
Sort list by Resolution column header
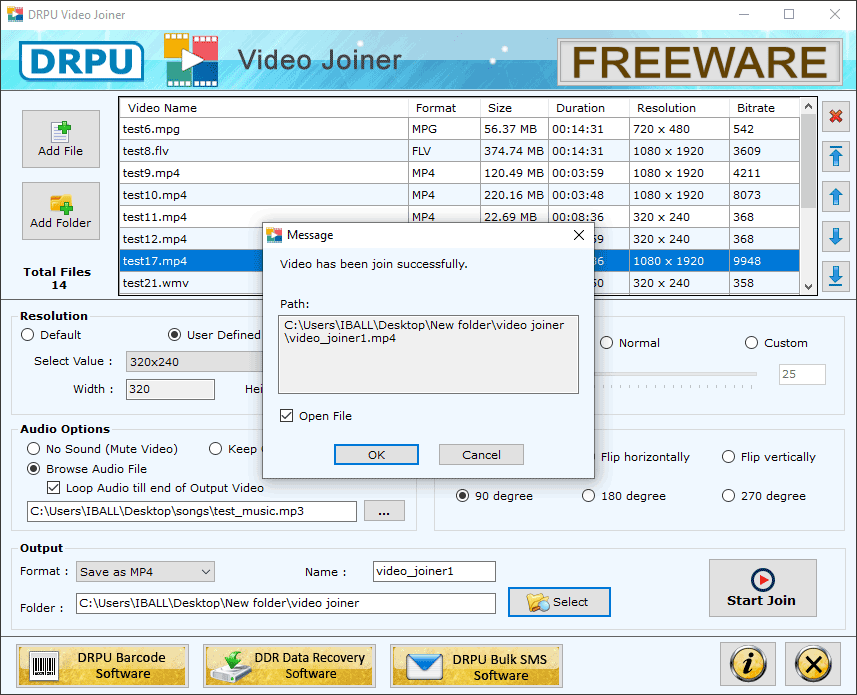pyautogui.click(x=679, y=108)
